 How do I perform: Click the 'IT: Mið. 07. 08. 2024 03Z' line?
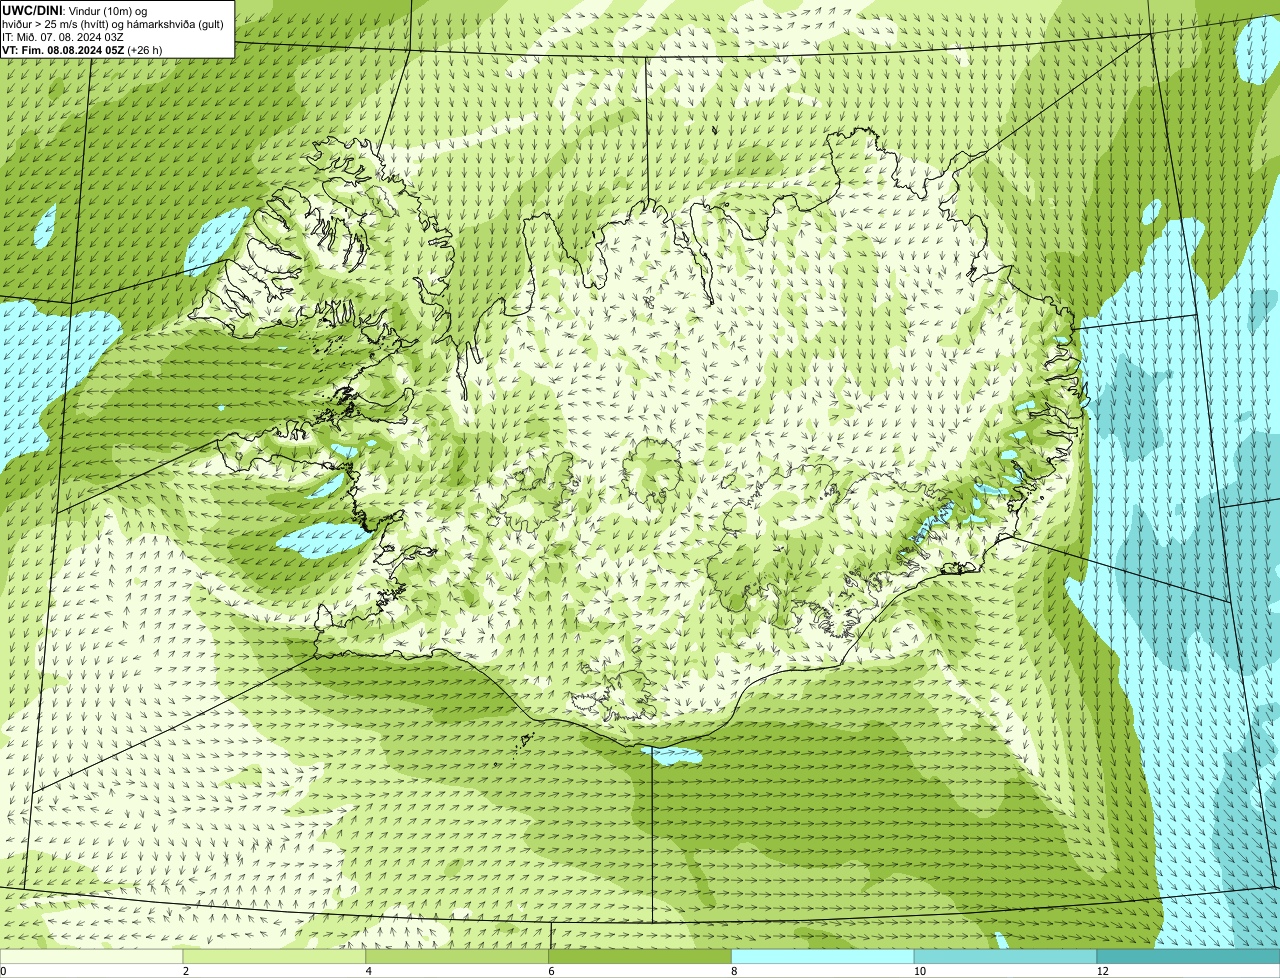point(63,36)
